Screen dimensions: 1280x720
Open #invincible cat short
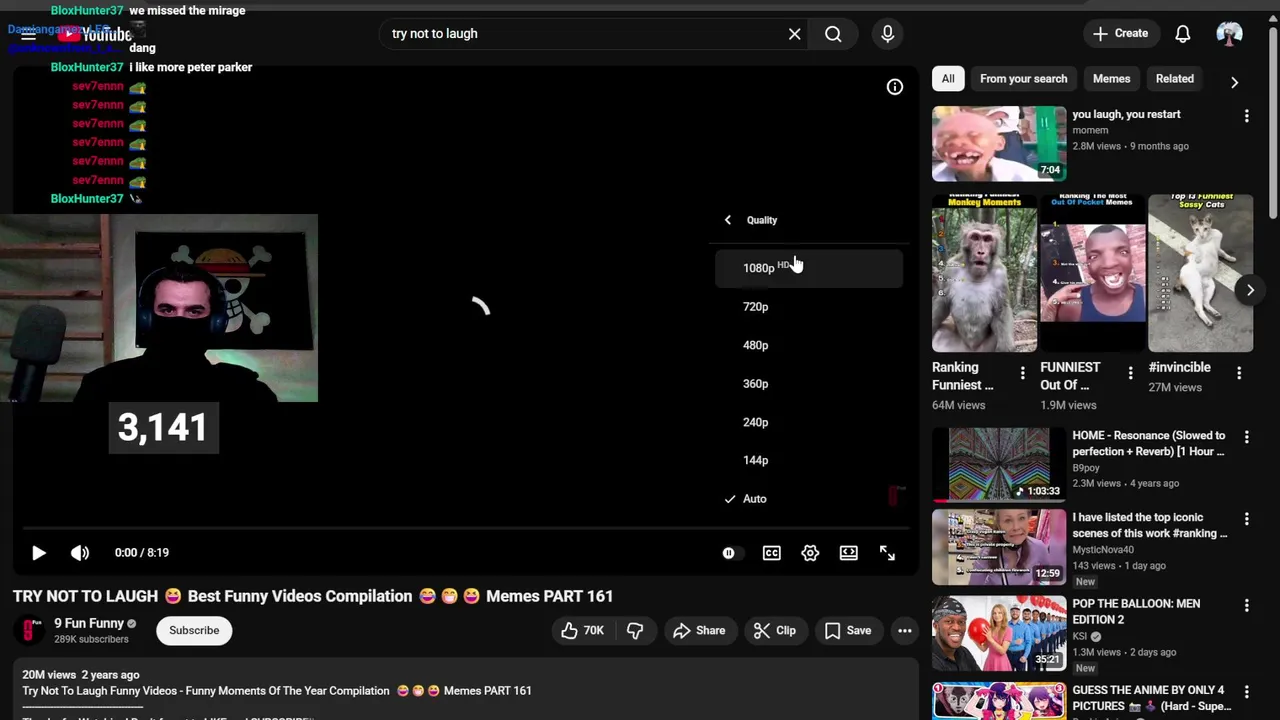1200,273
